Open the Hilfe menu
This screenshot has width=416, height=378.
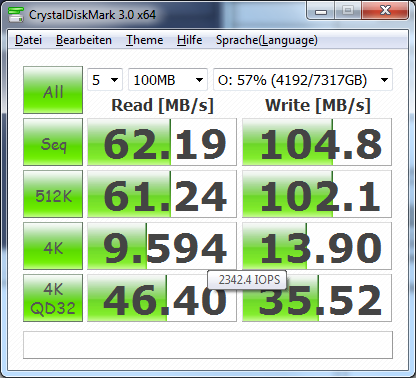coord(189,40)
